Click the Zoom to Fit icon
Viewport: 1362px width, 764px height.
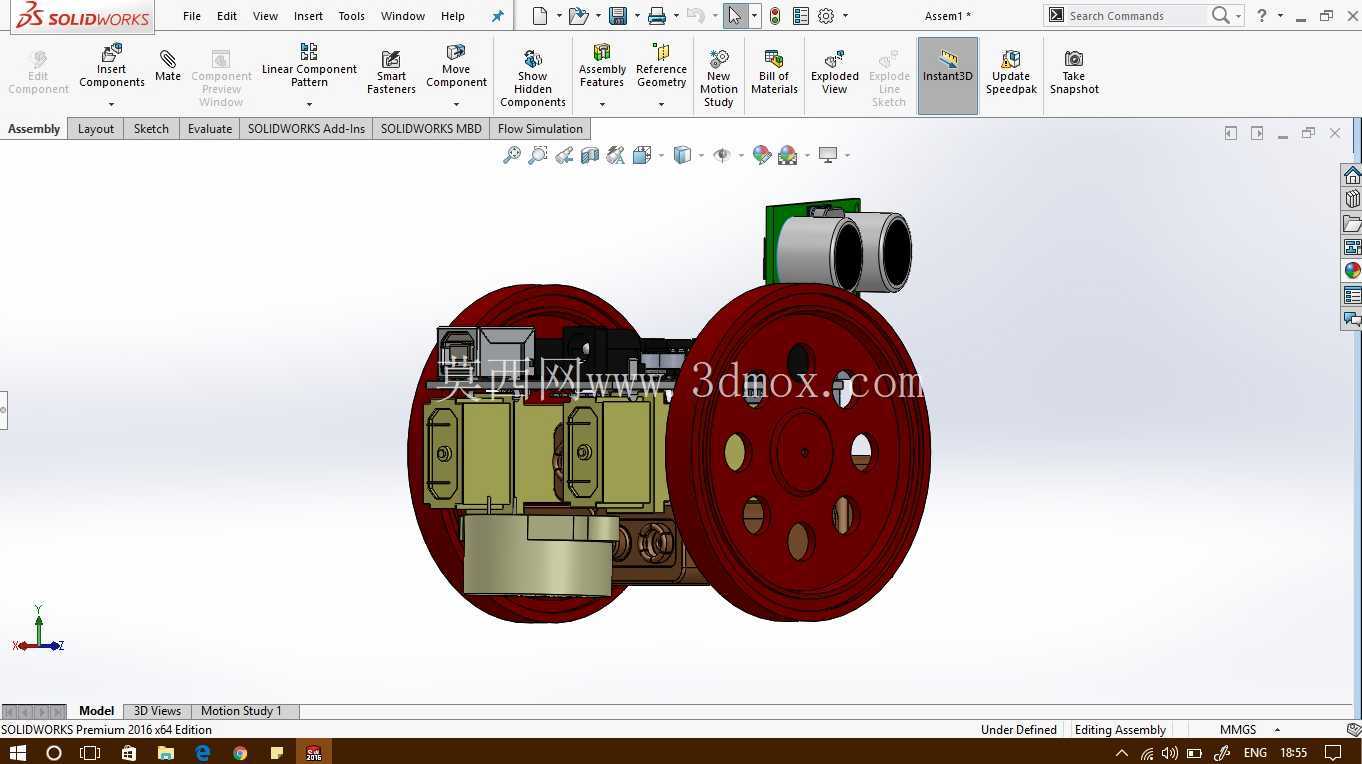[512, 155]
